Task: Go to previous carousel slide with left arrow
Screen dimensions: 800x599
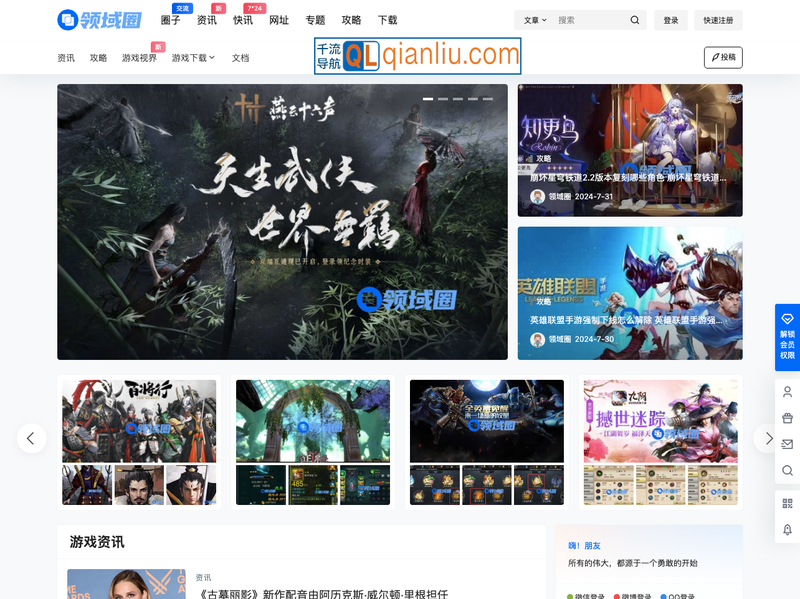Action: pos(31,438)
